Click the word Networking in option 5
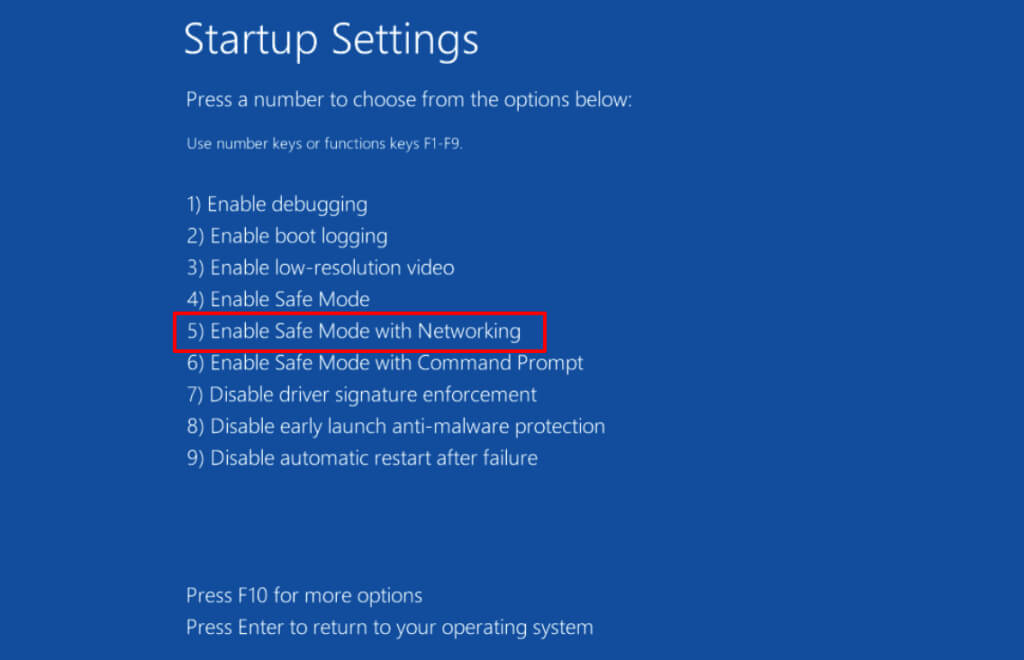This screenshot has width=1024, height=660. coord(469,331)
